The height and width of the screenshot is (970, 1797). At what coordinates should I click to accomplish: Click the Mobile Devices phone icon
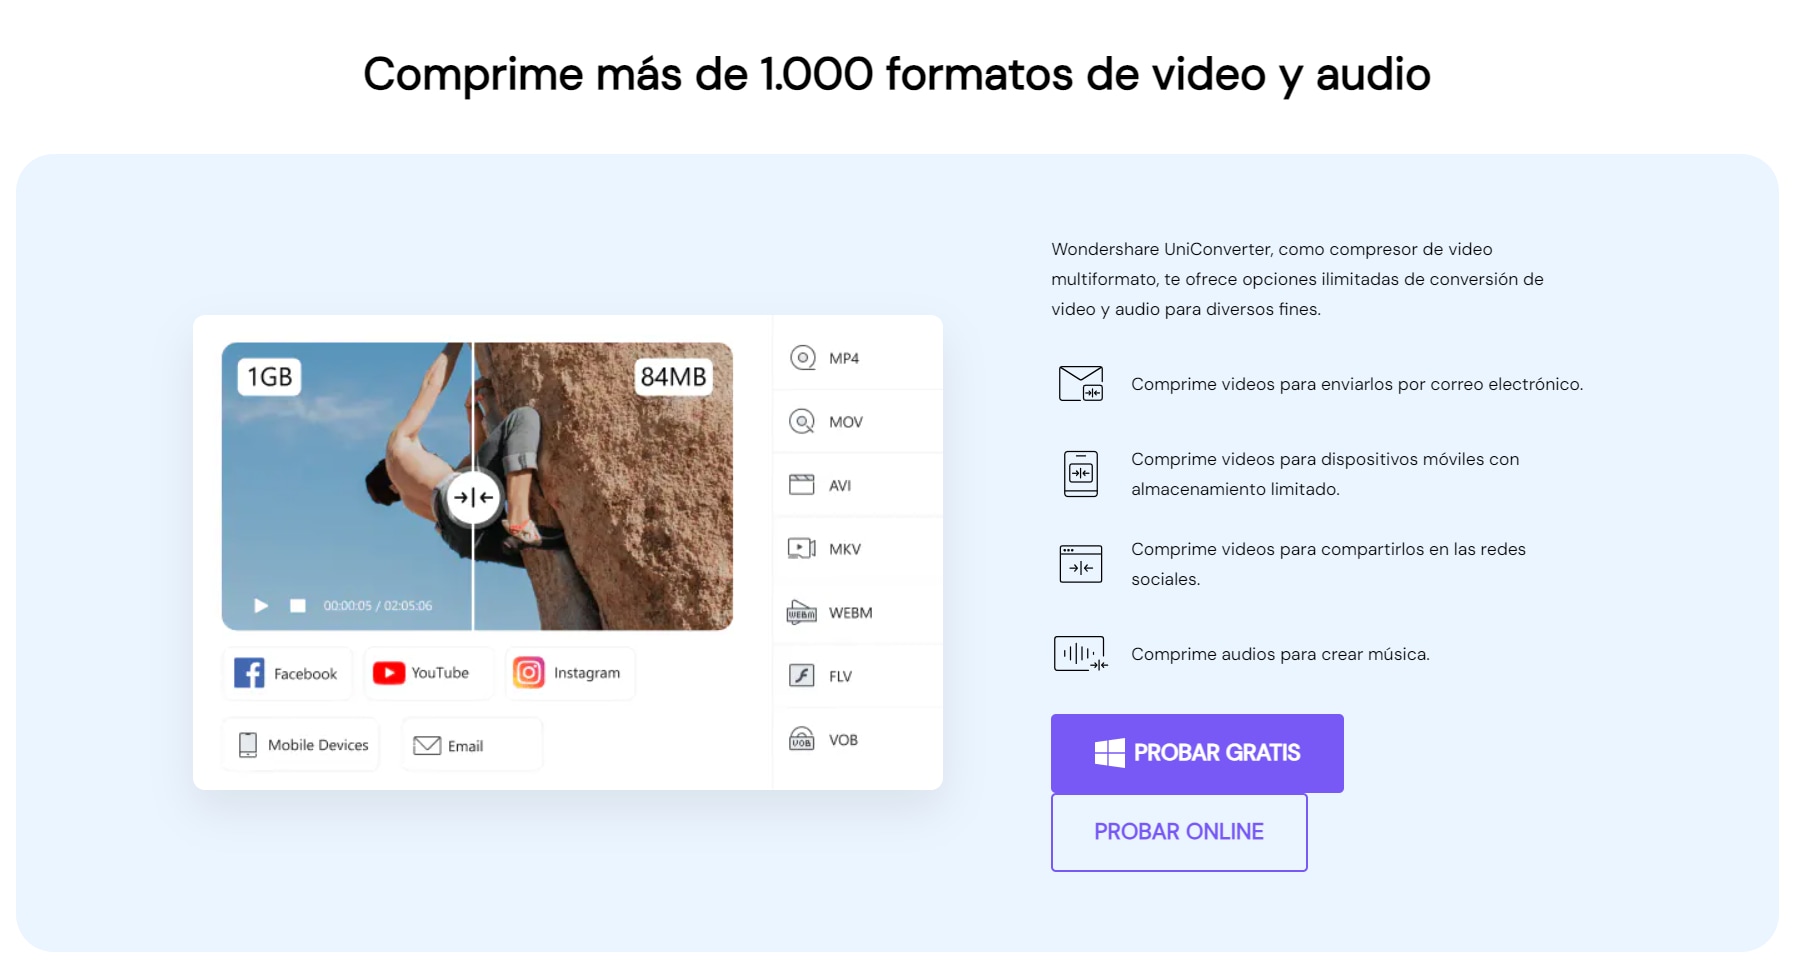point(248,745)
